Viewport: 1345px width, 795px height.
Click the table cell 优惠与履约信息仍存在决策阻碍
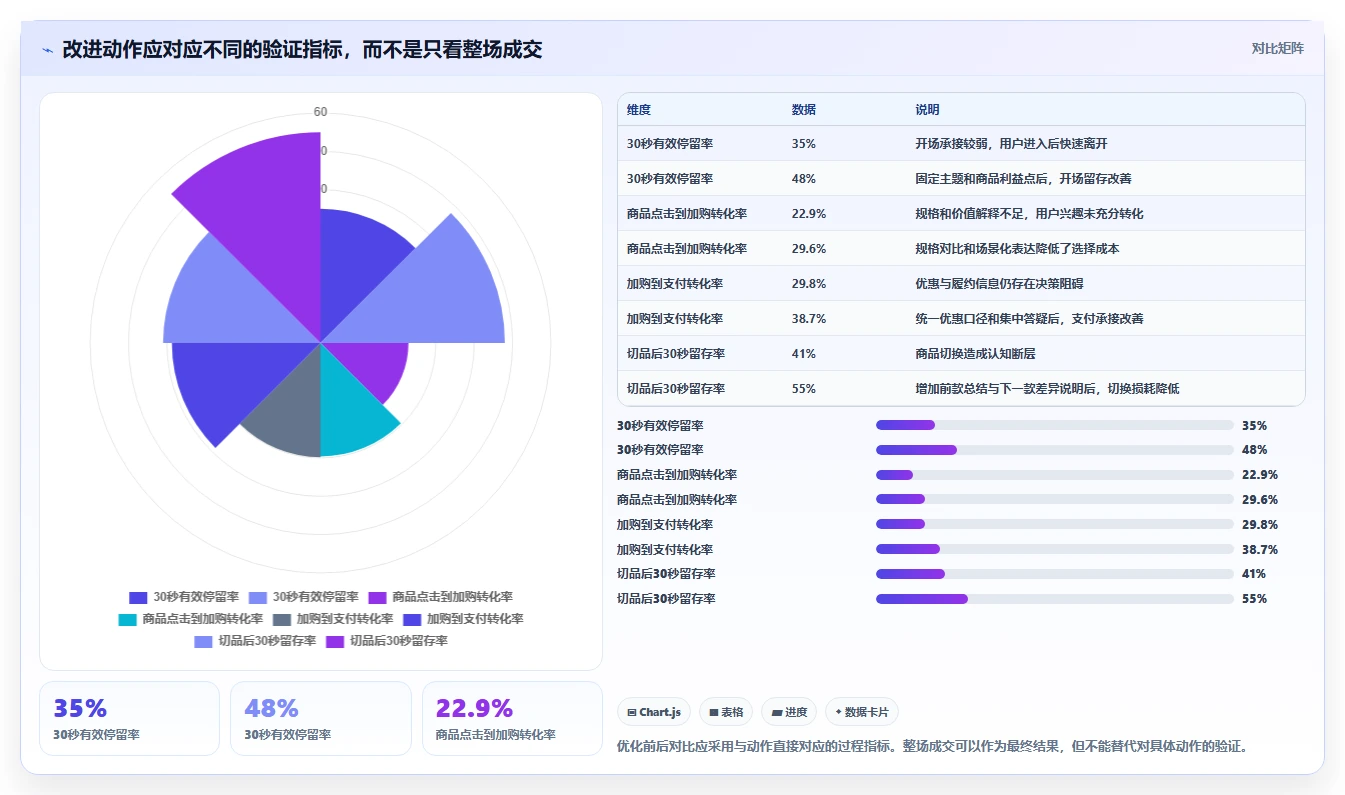click(999, 284)
